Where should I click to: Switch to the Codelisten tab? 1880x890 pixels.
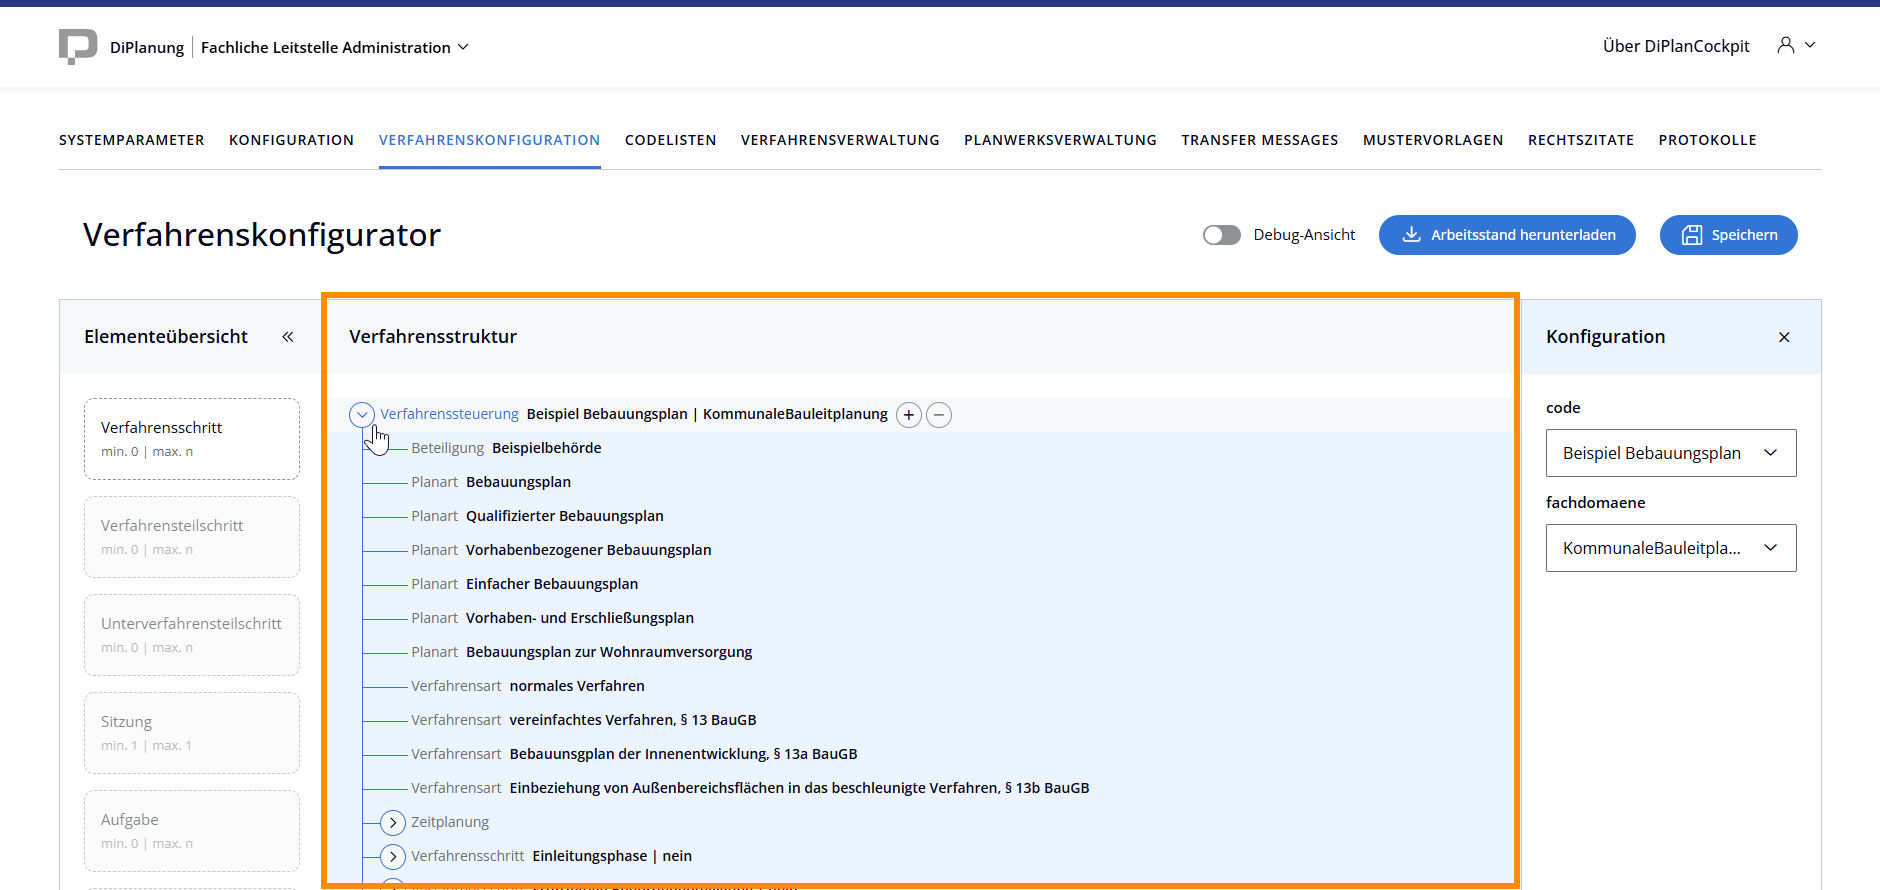(670, 140)
